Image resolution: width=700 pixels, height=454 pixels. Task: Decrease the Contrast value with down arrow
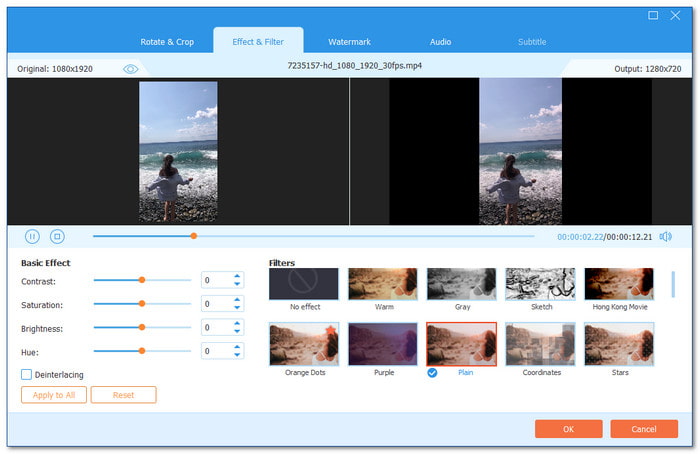tap(237, 284)
